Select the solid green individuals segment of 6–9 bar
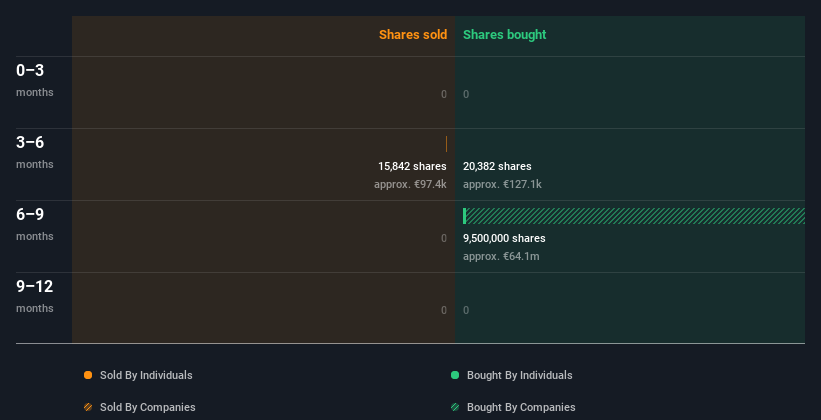821x420 pixels. click(464, 216)
